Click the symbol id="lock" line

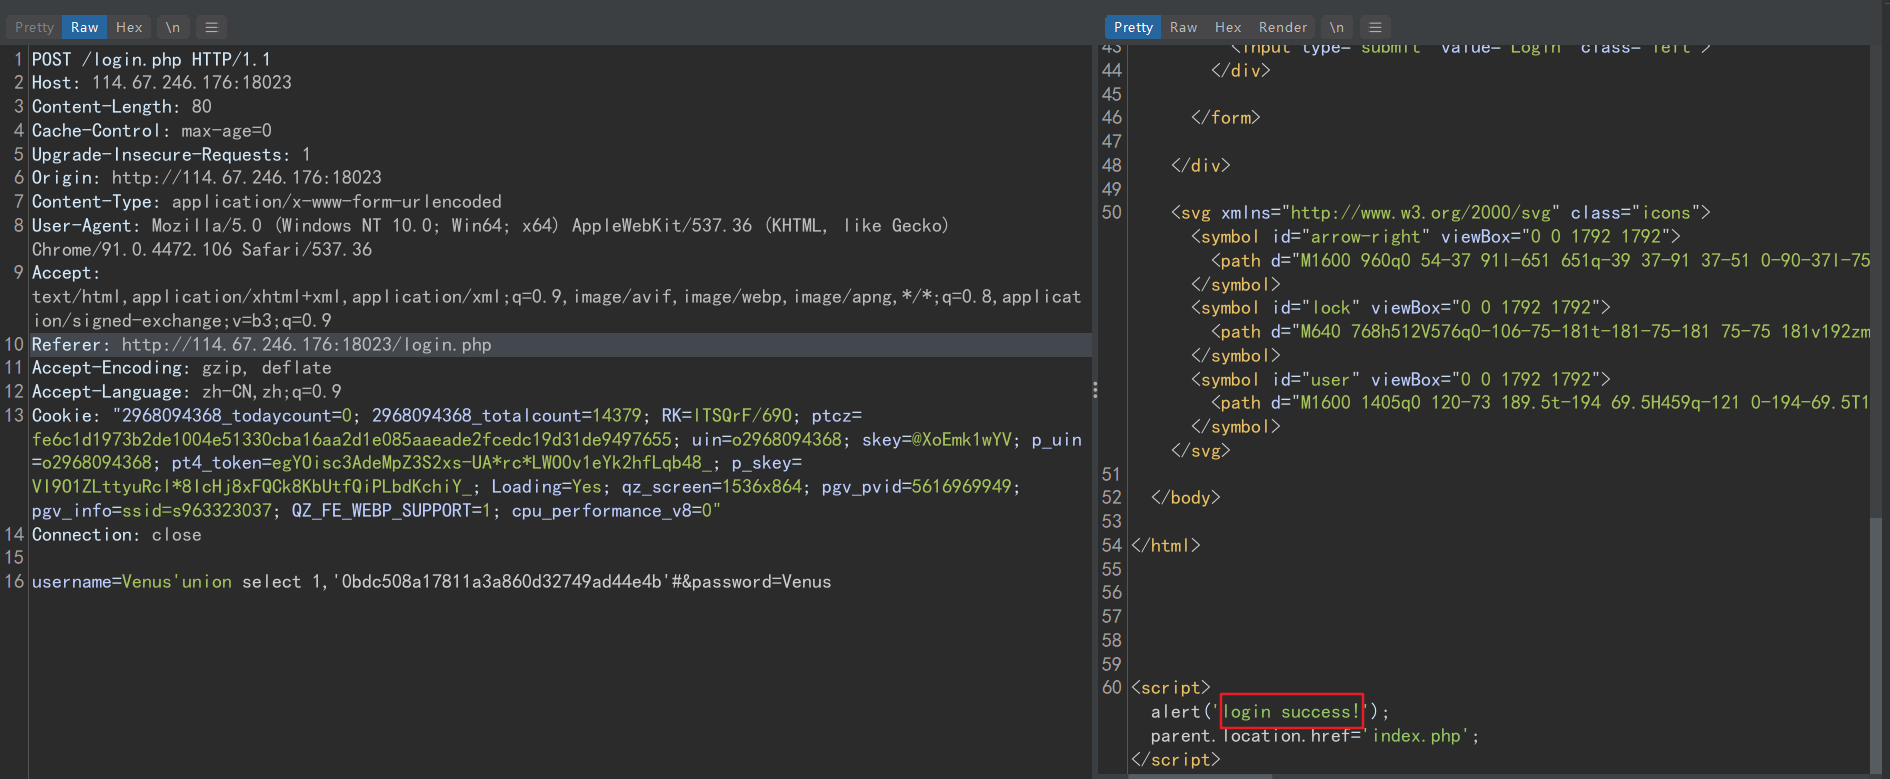click(x=1401, y=308)
